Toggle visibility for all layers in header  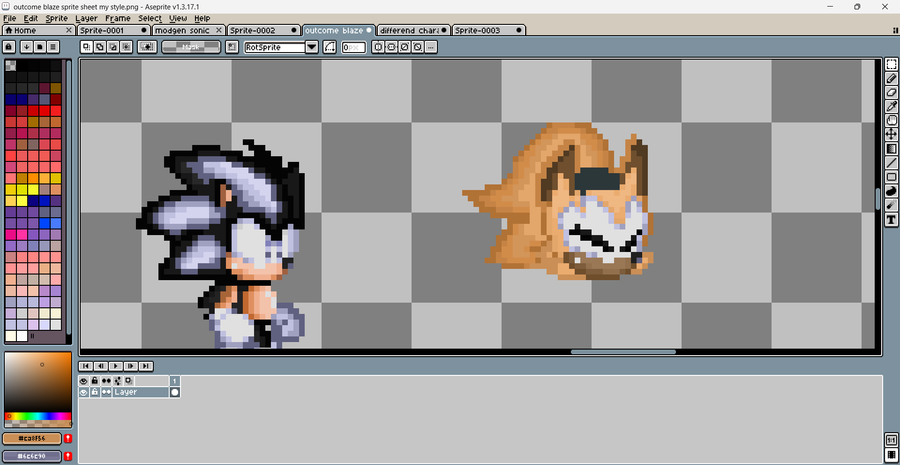pos(84,381)
